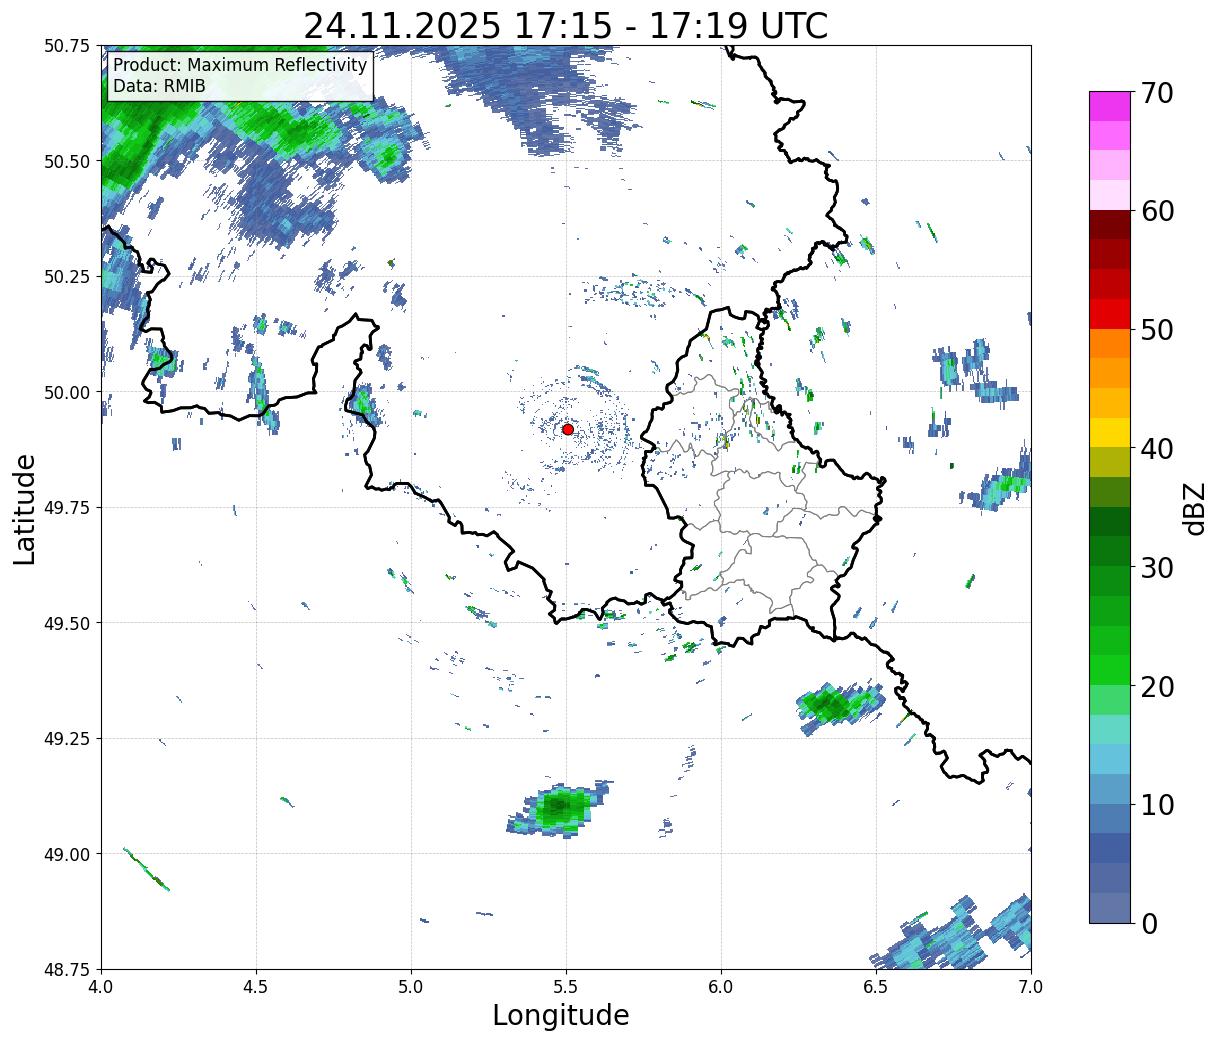Click the longitude tick label 5.0

[x=411, y=986]
